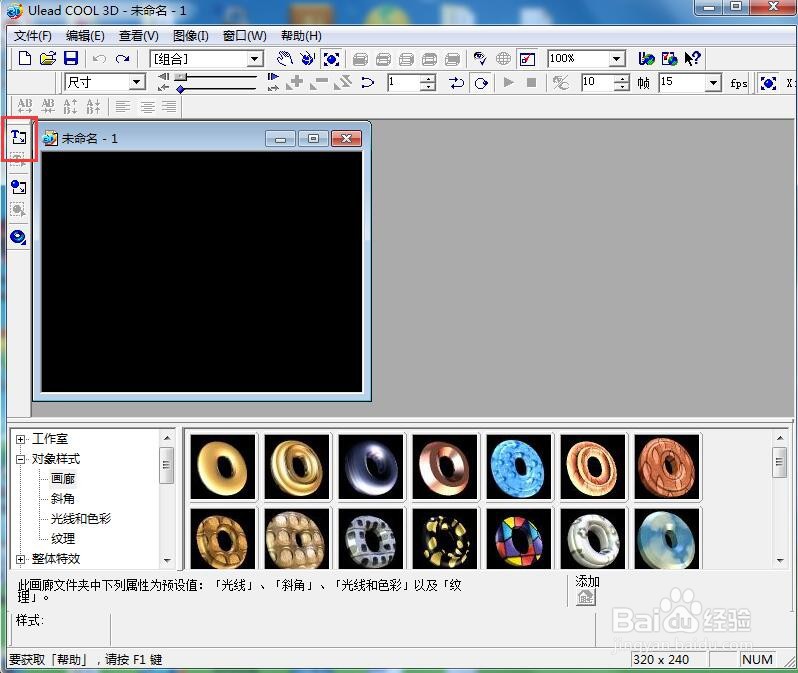Expand the 工作室 tree node
The image size is (798, 673).
click(x=20, y=439)
